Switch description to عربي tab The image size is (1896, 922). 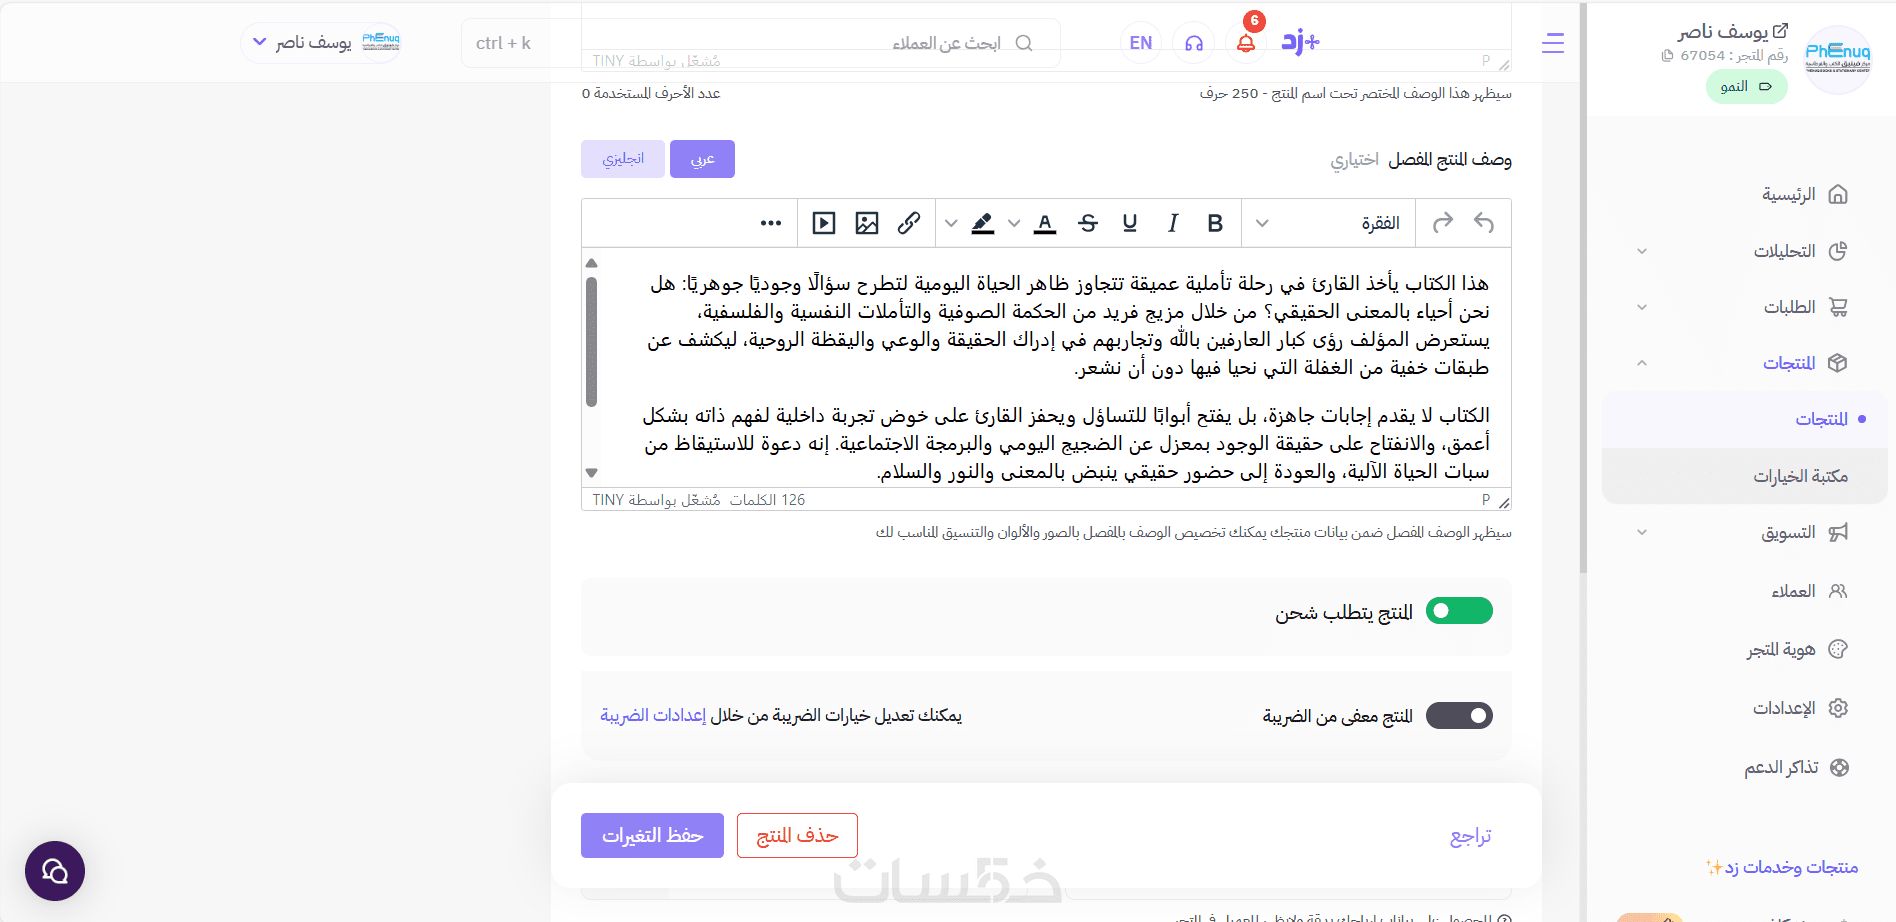coord(702,159)
